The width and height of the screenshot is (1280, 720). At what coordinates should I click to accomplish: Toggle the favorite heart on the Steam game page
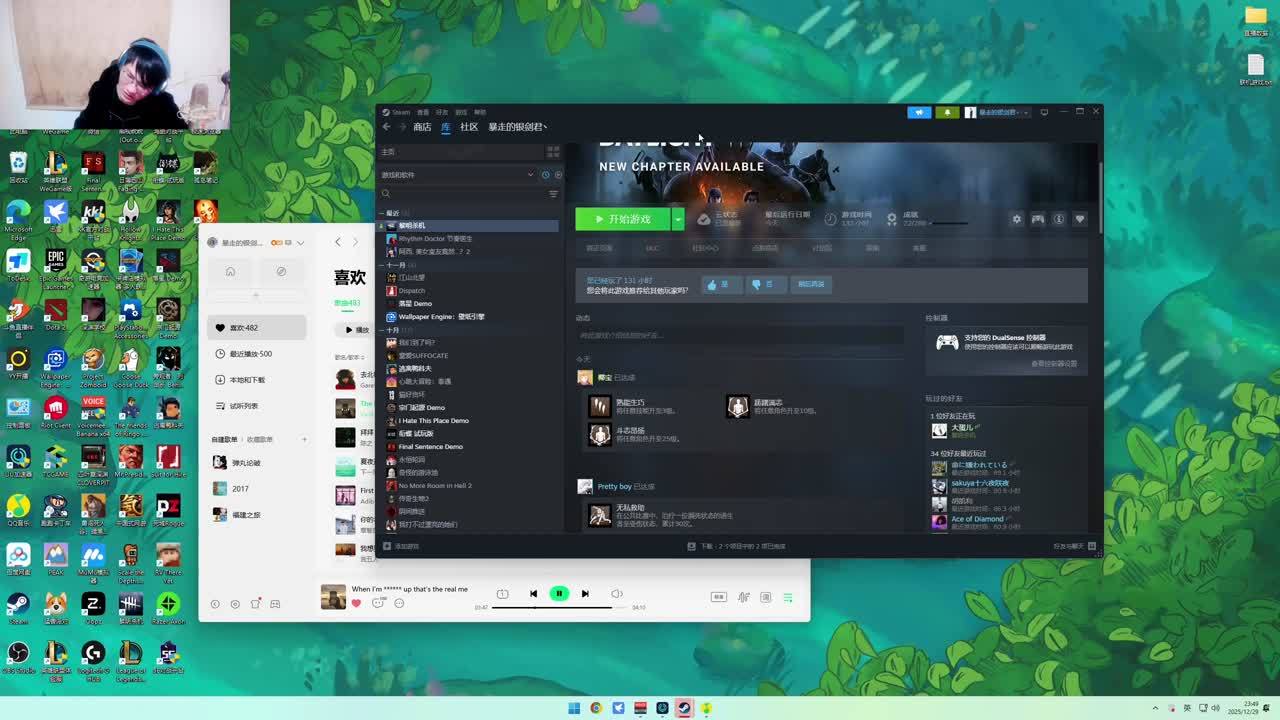coord(1079,219)
